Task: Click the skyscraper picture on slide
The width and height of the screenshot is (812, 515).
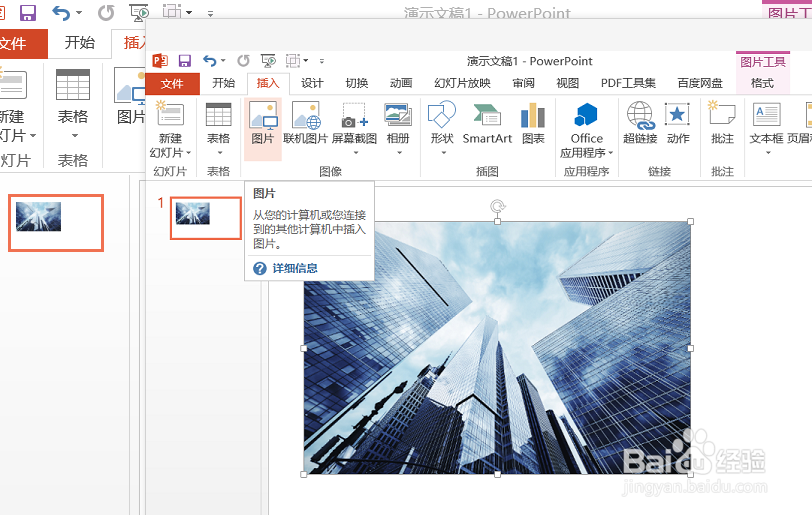Action: point(497,348)
